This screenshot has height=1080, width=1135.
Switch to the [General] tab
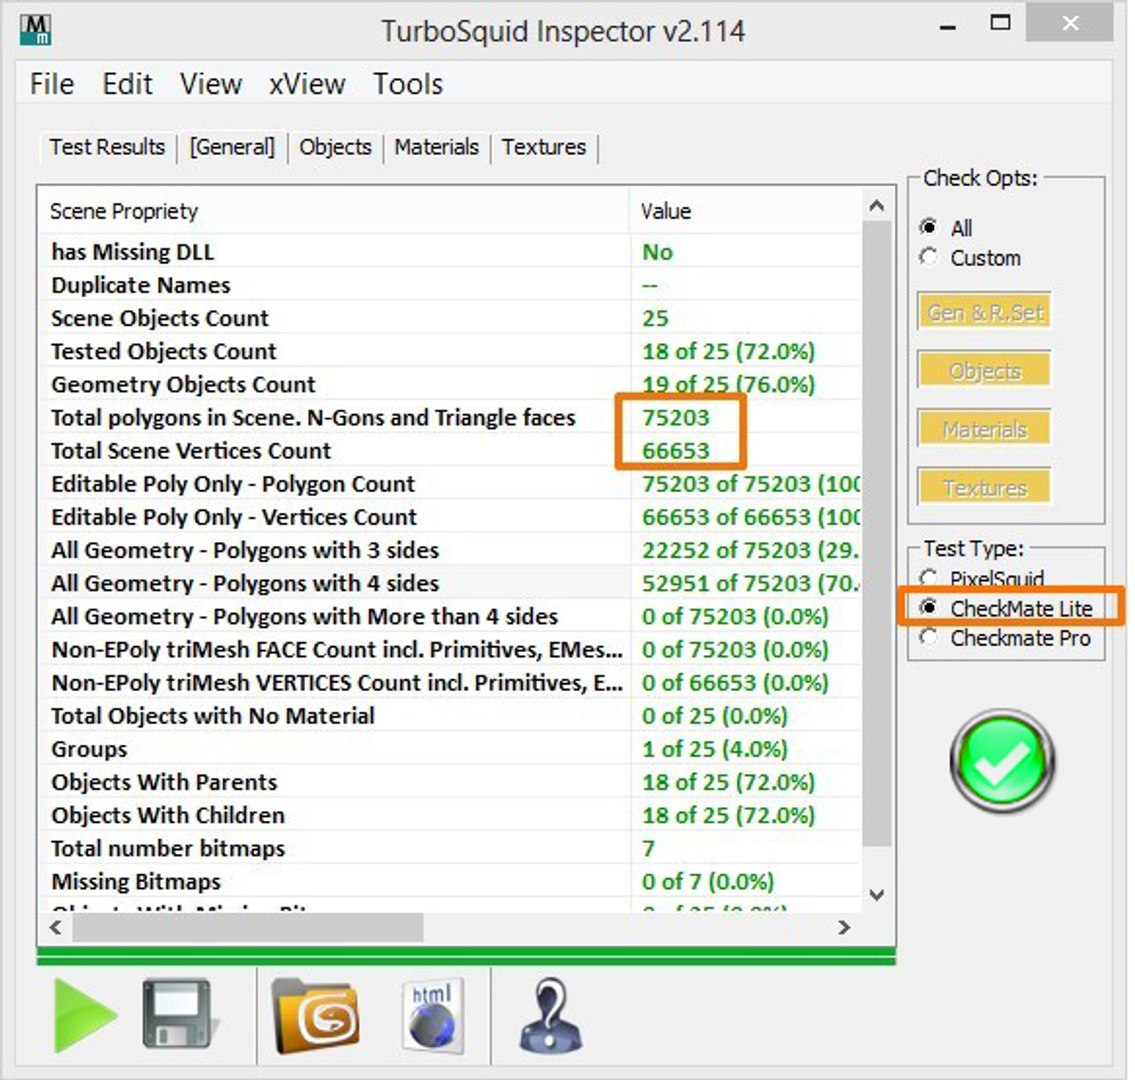(232, 147)
